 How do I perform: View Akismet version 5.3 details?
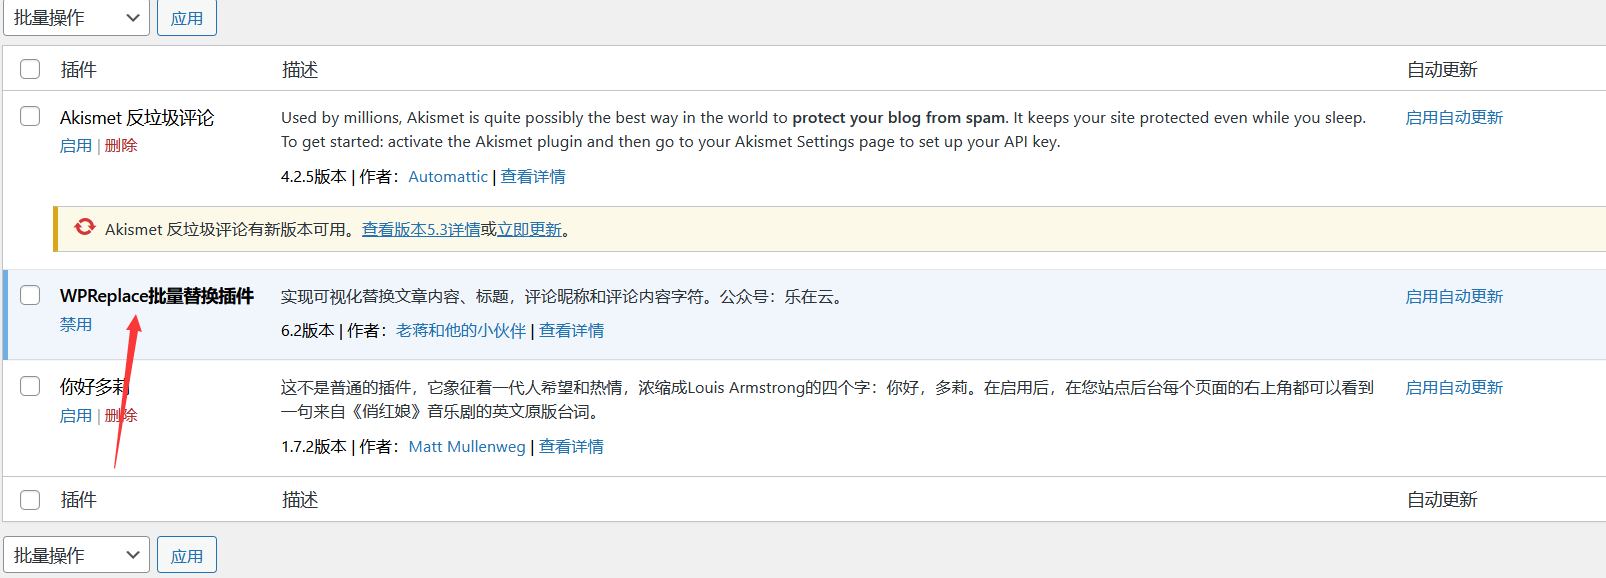coord(421,230)
